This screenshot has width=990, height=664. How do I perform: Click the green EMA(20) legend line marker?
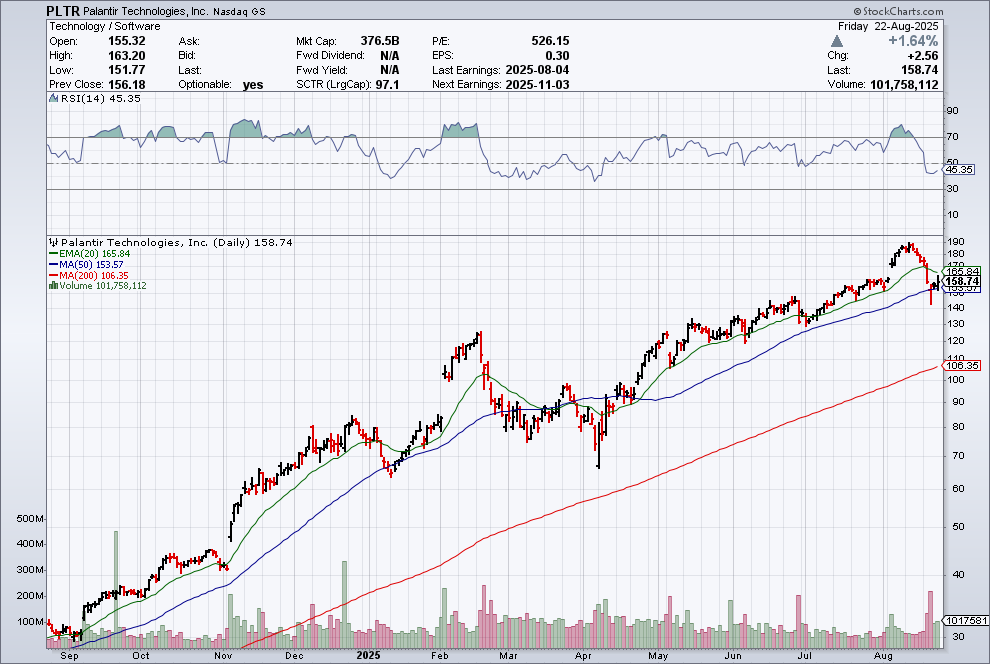pyautogui.click(x=54, y=254)
